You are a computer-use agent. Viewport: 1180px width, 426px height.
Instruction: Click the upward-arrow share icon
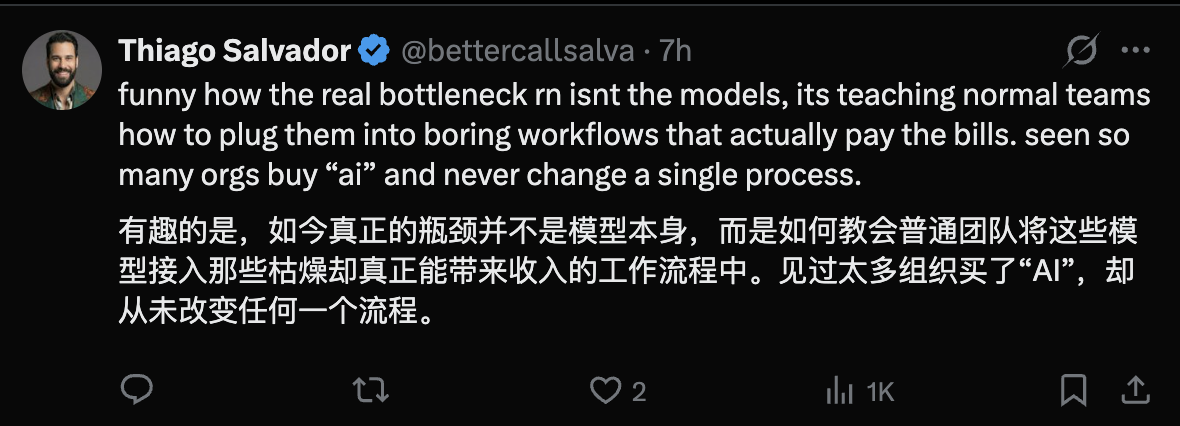tap(1137, 390)
